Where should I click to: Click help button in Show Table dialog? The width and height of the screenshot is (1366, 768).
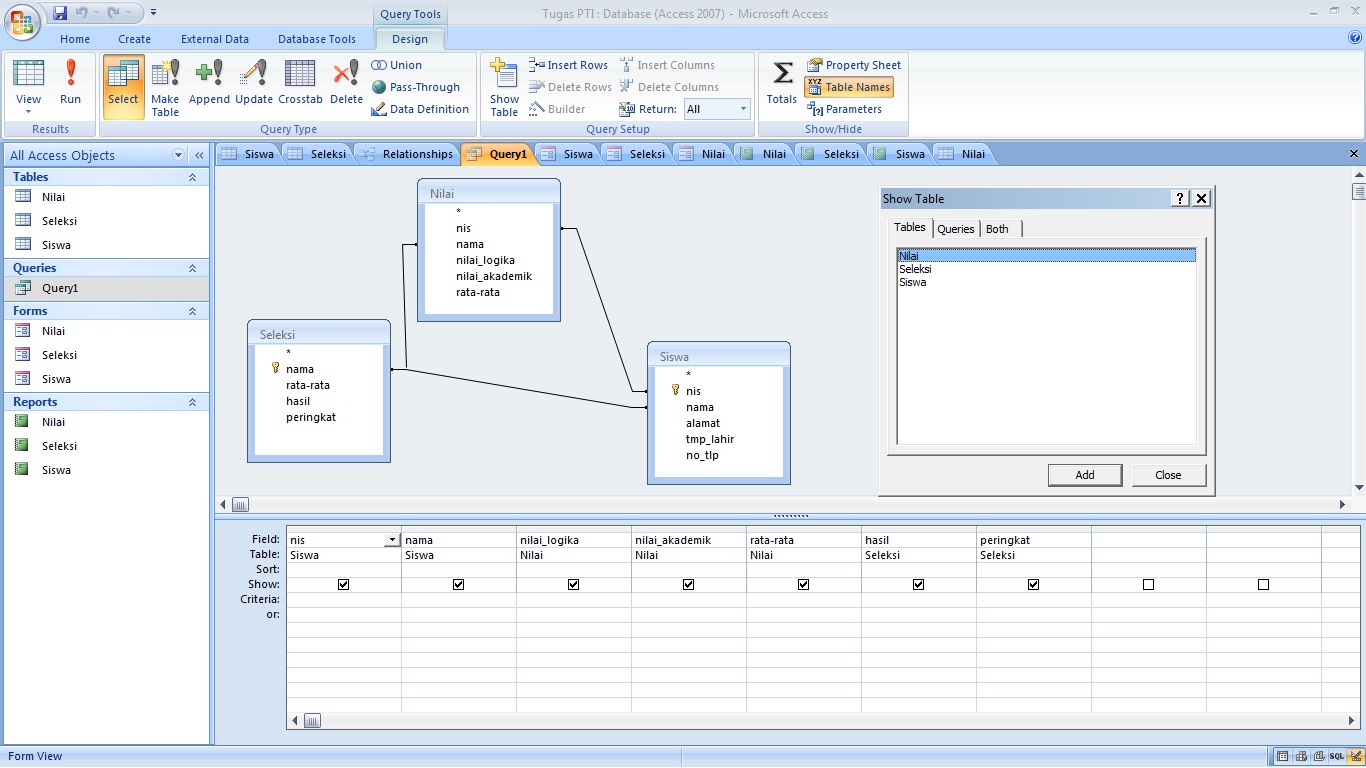pos(1180,198)
